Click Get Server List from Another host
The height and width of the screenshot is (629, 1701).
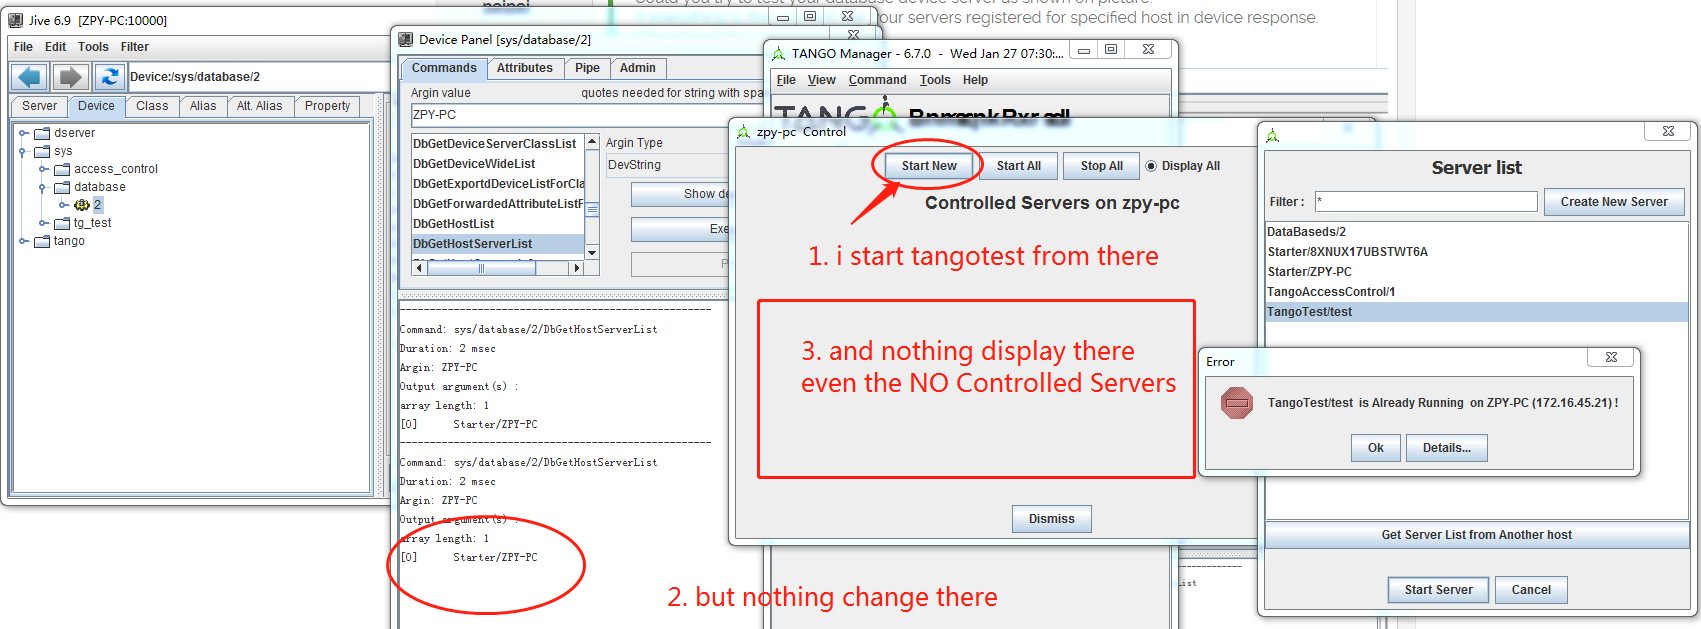point(1477,535)
